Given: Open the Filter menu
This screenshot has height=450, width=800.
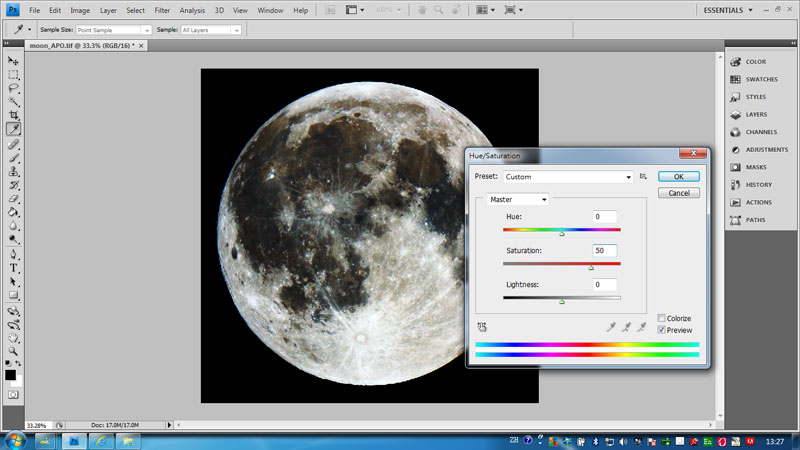Looking at the screenshot, I should pos(162,10).
